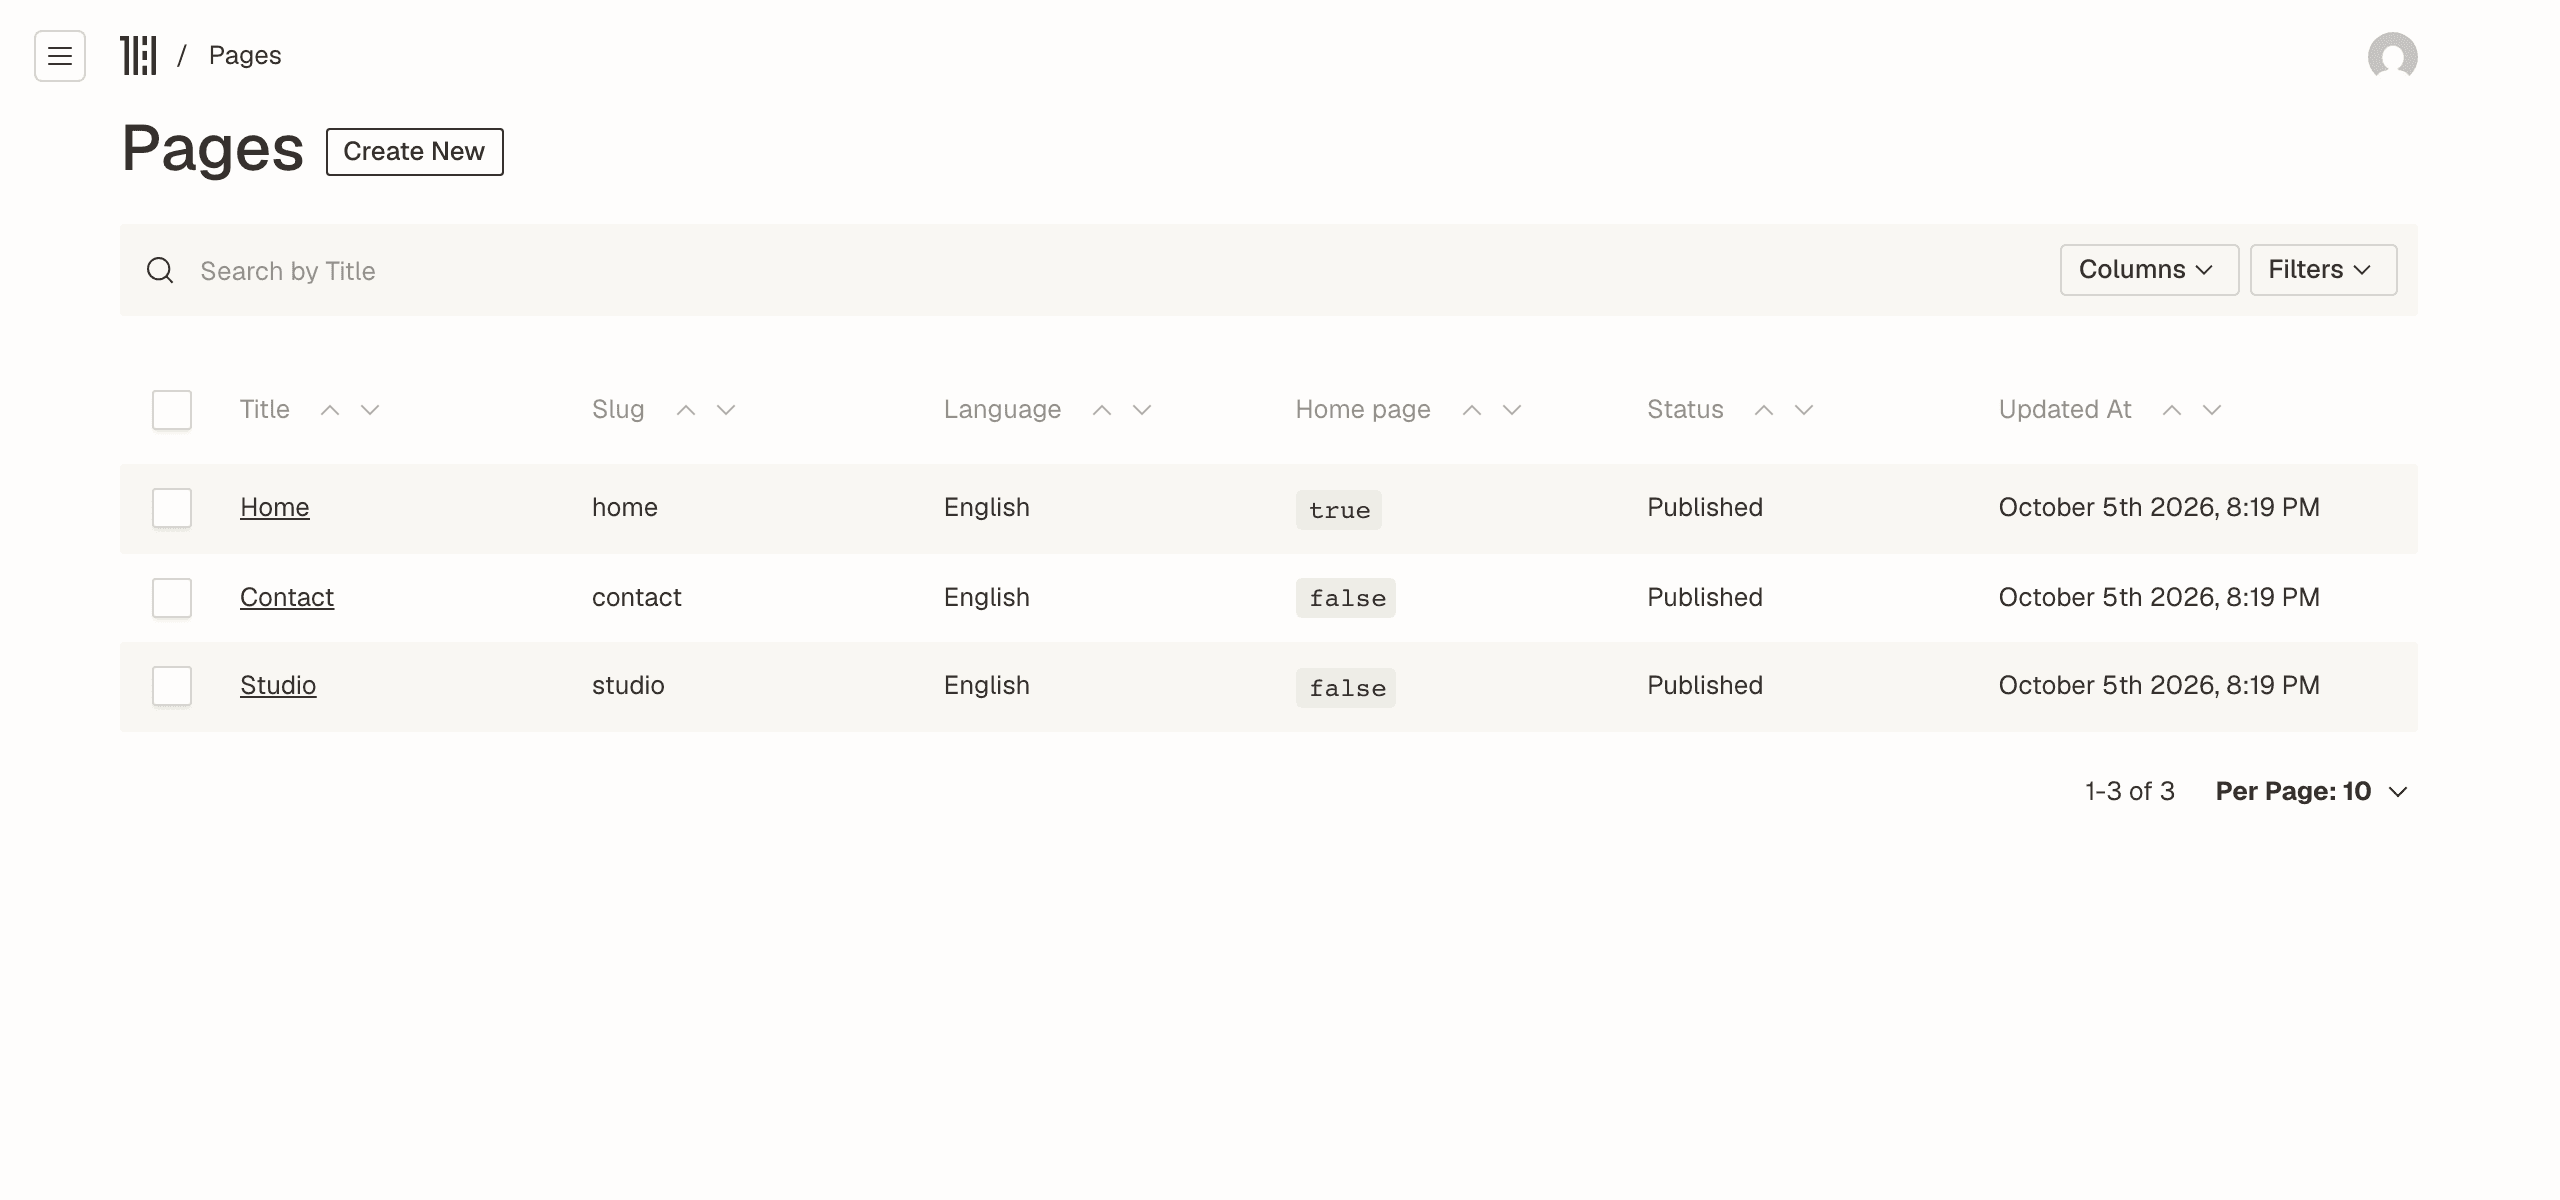Select the Studio row checkbox
This screenshot has height=1200, width=2560.
click(172, 686)
